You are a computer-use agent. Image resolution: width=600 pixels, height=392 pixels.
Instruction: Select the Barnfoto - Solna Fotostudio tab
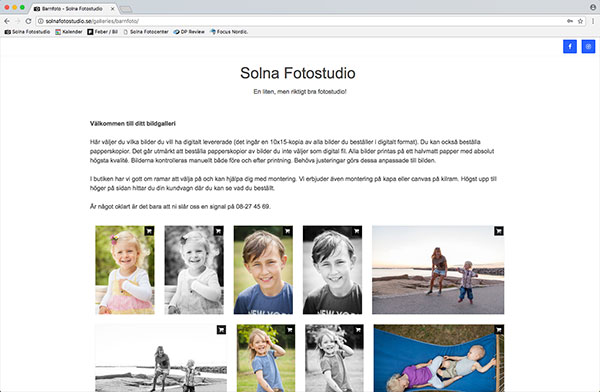click(73, 8)
